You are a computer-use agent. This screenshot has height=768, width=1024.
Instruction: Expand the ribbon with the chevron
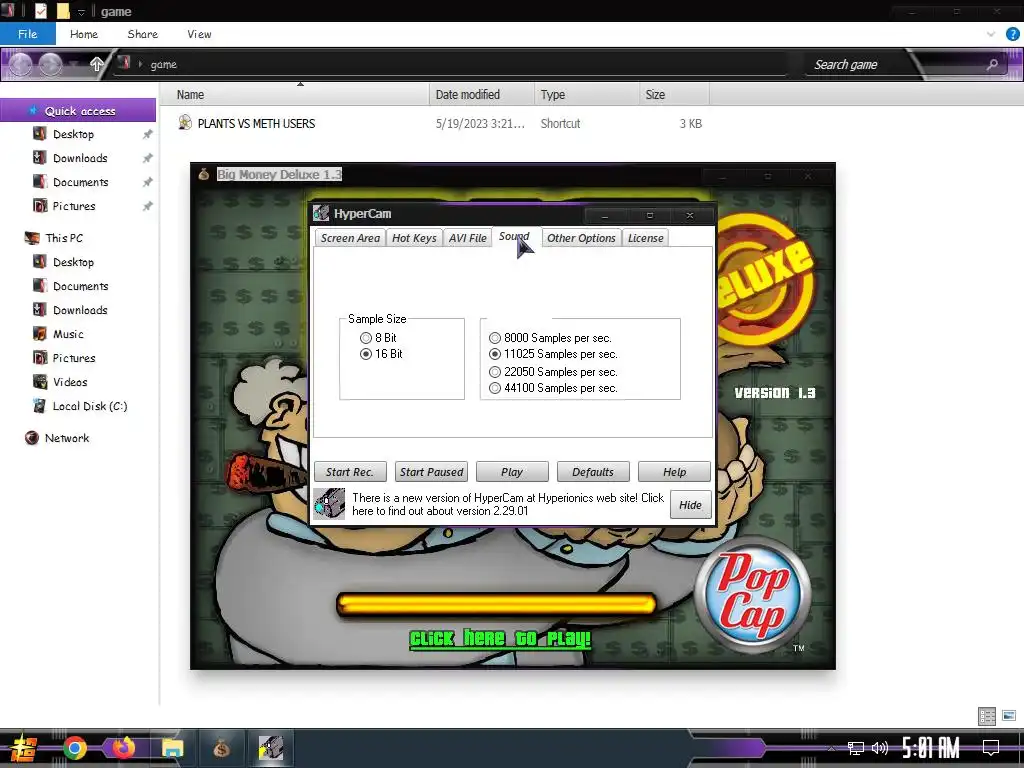click(991, 34)
